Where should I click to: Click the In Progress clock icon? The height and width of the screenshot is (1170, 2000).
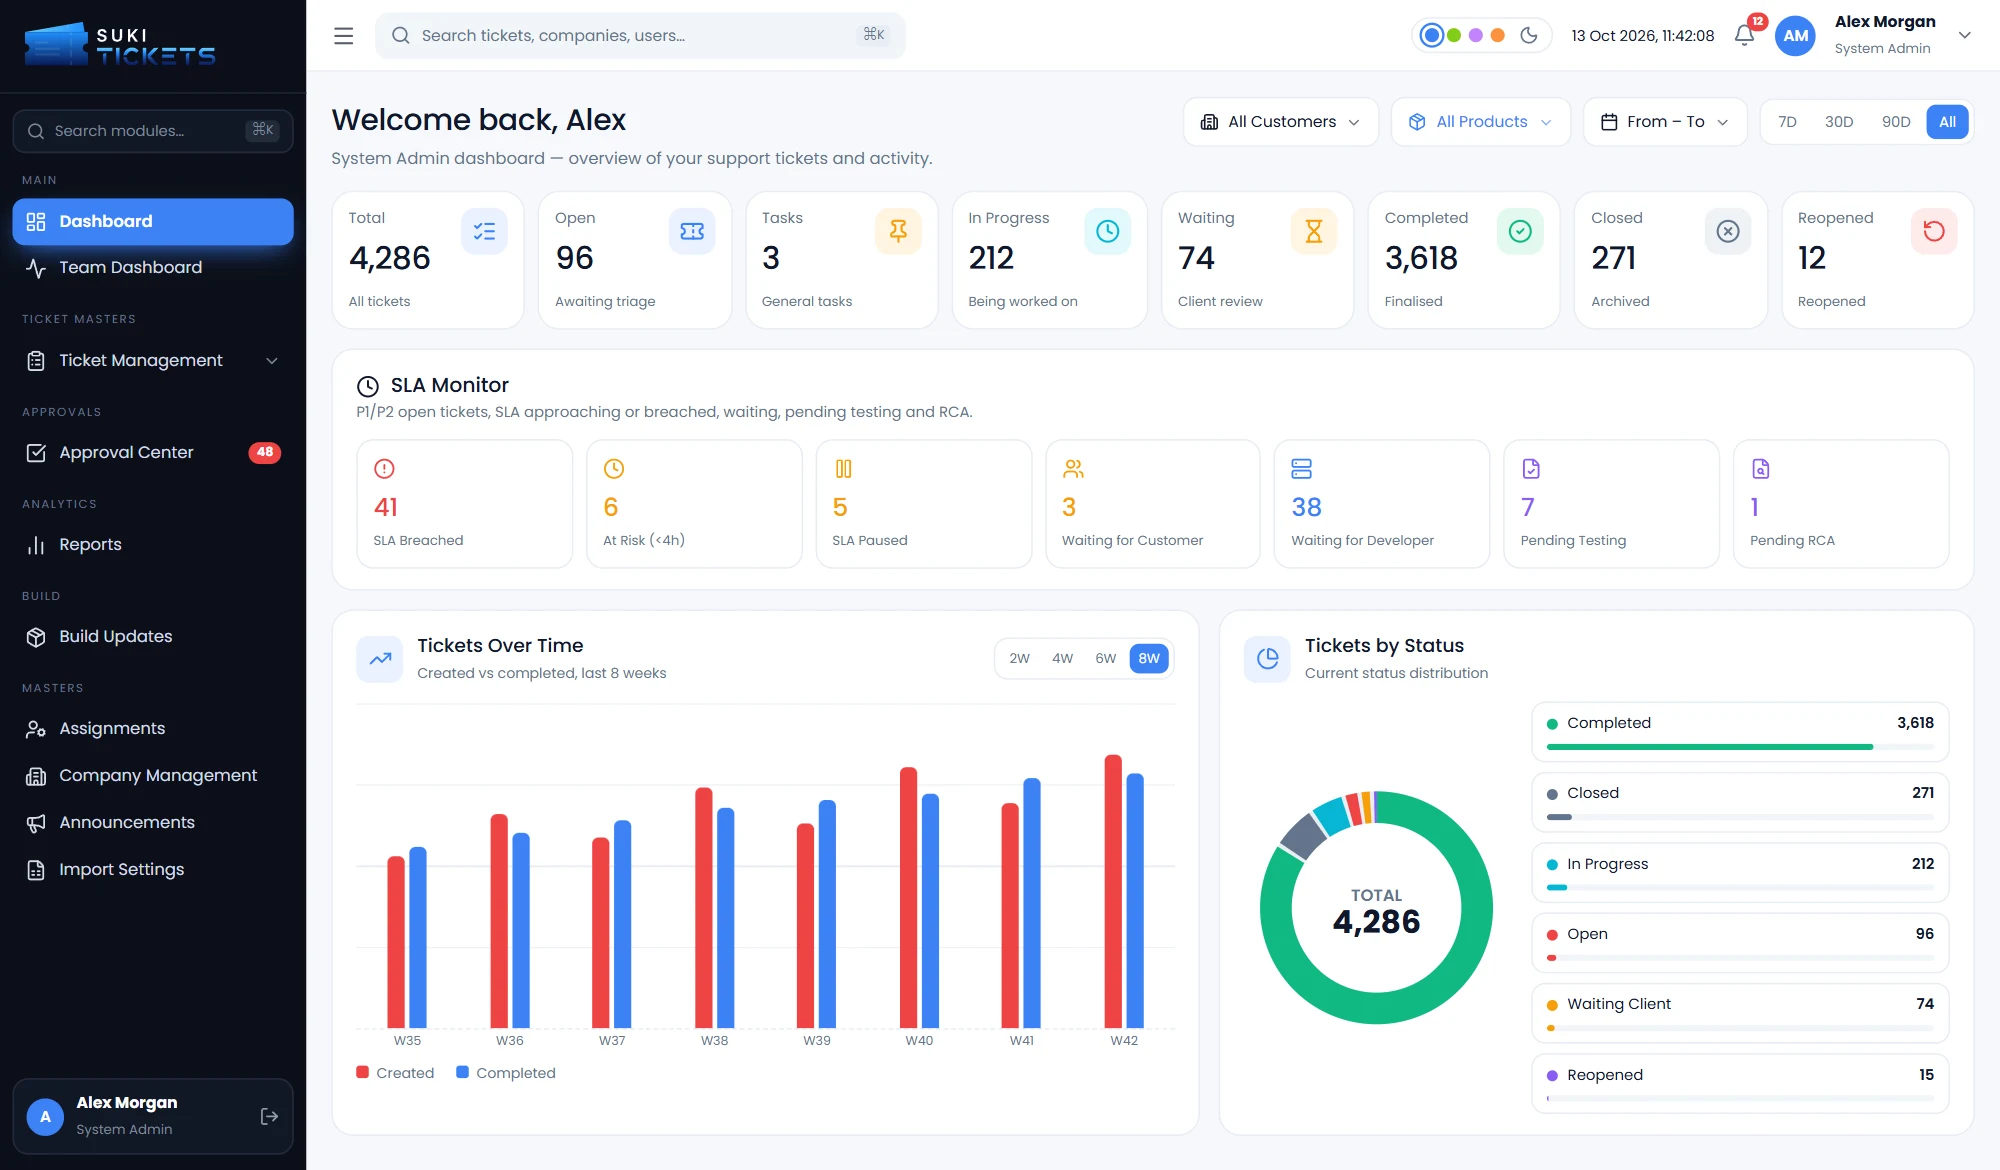click(x=1107, y=231)
